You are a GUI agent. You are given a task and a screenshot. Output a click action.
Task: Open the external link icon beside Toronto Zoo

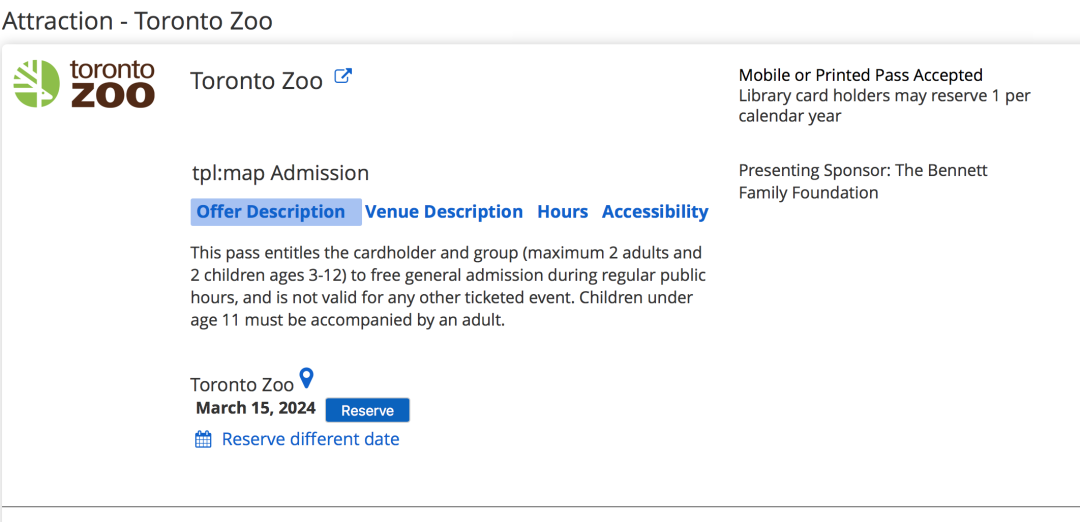click(x=343, y=76)
